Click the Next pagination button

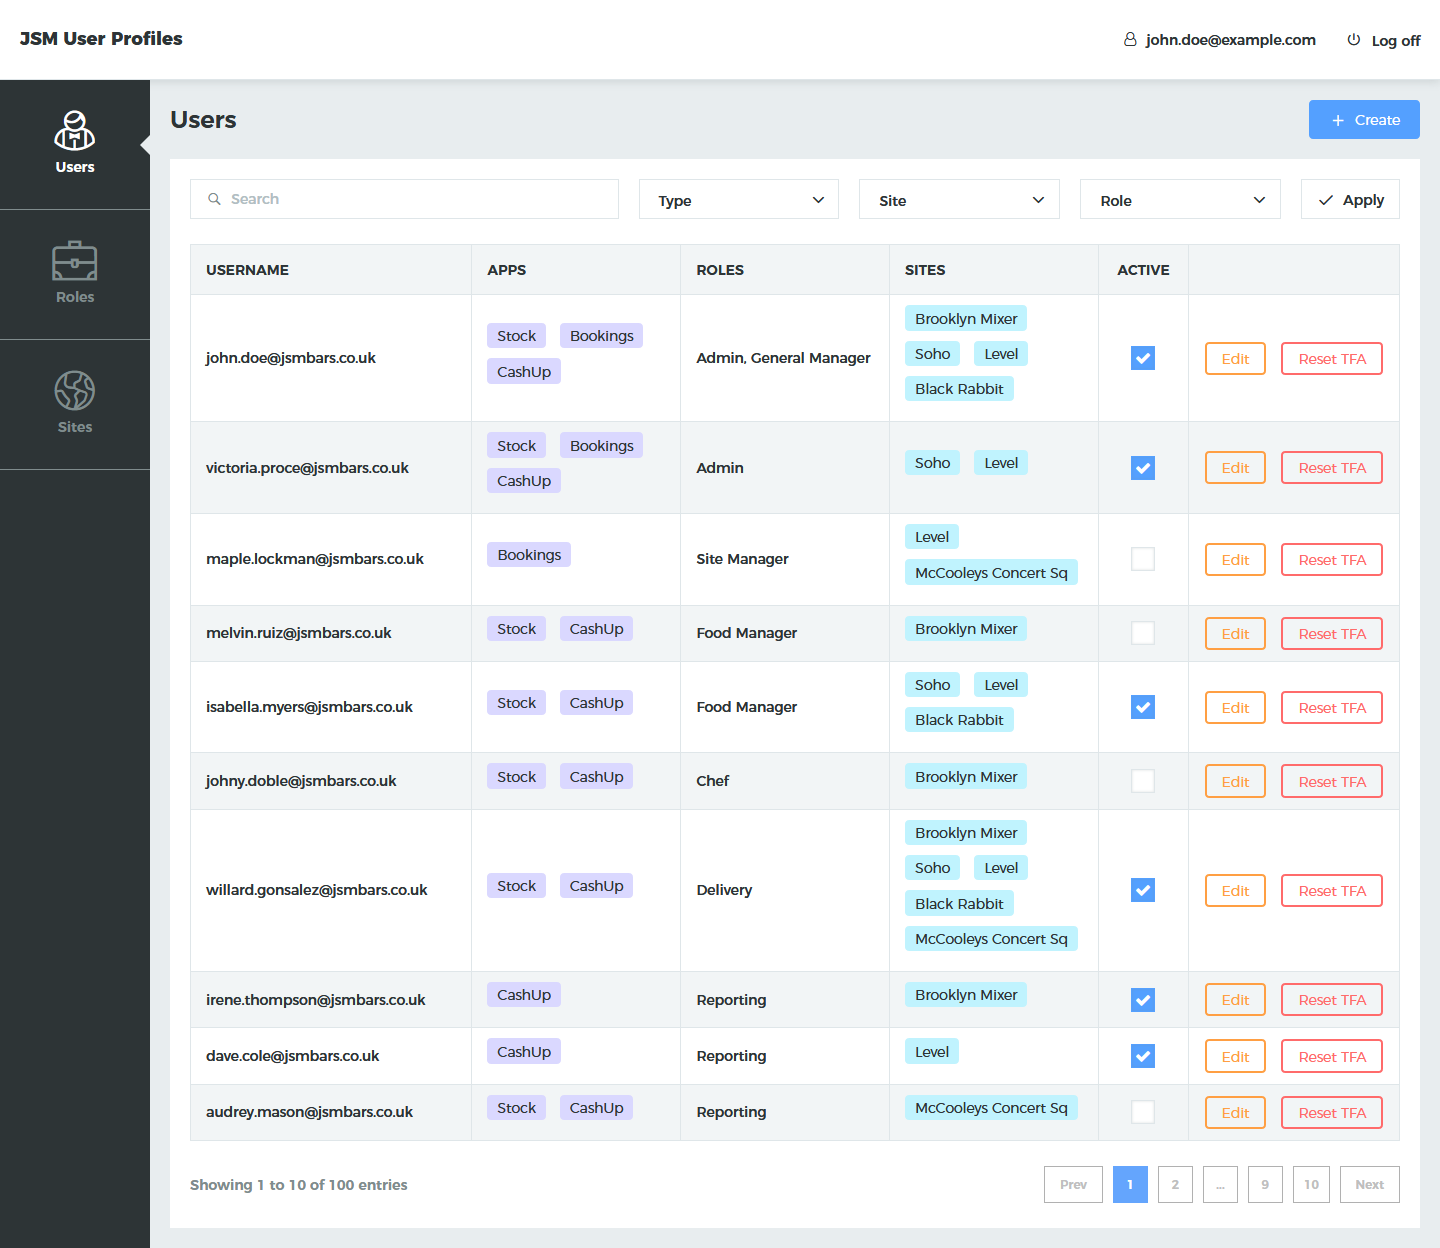1369,1185
